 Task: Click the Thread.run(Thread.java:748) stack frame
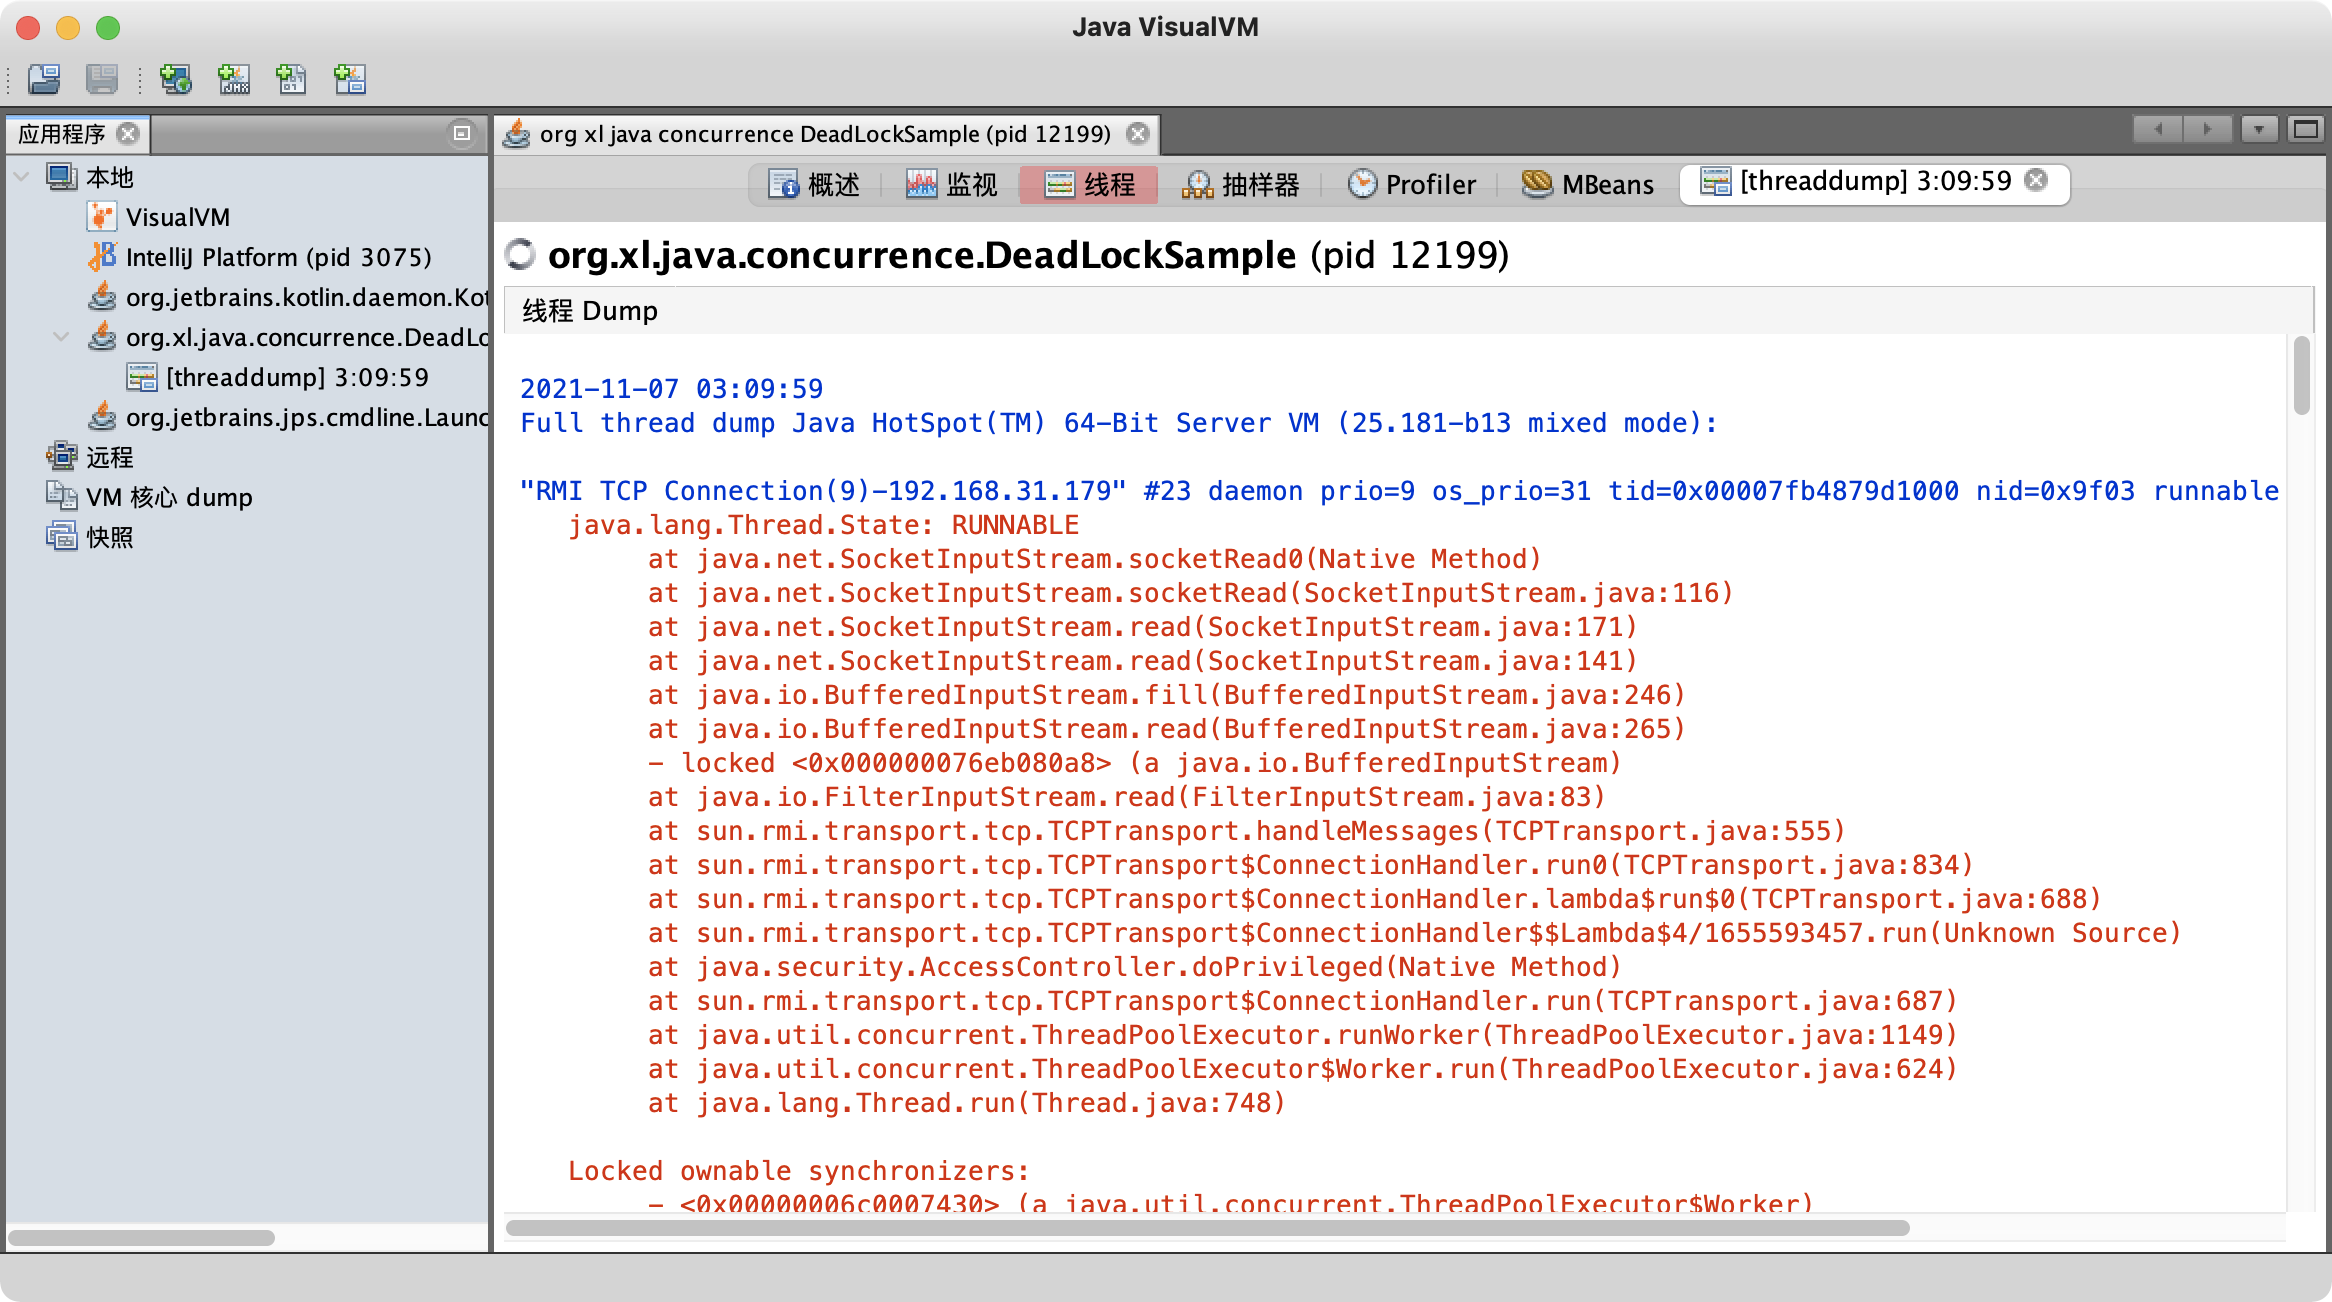click(966, 1103)
